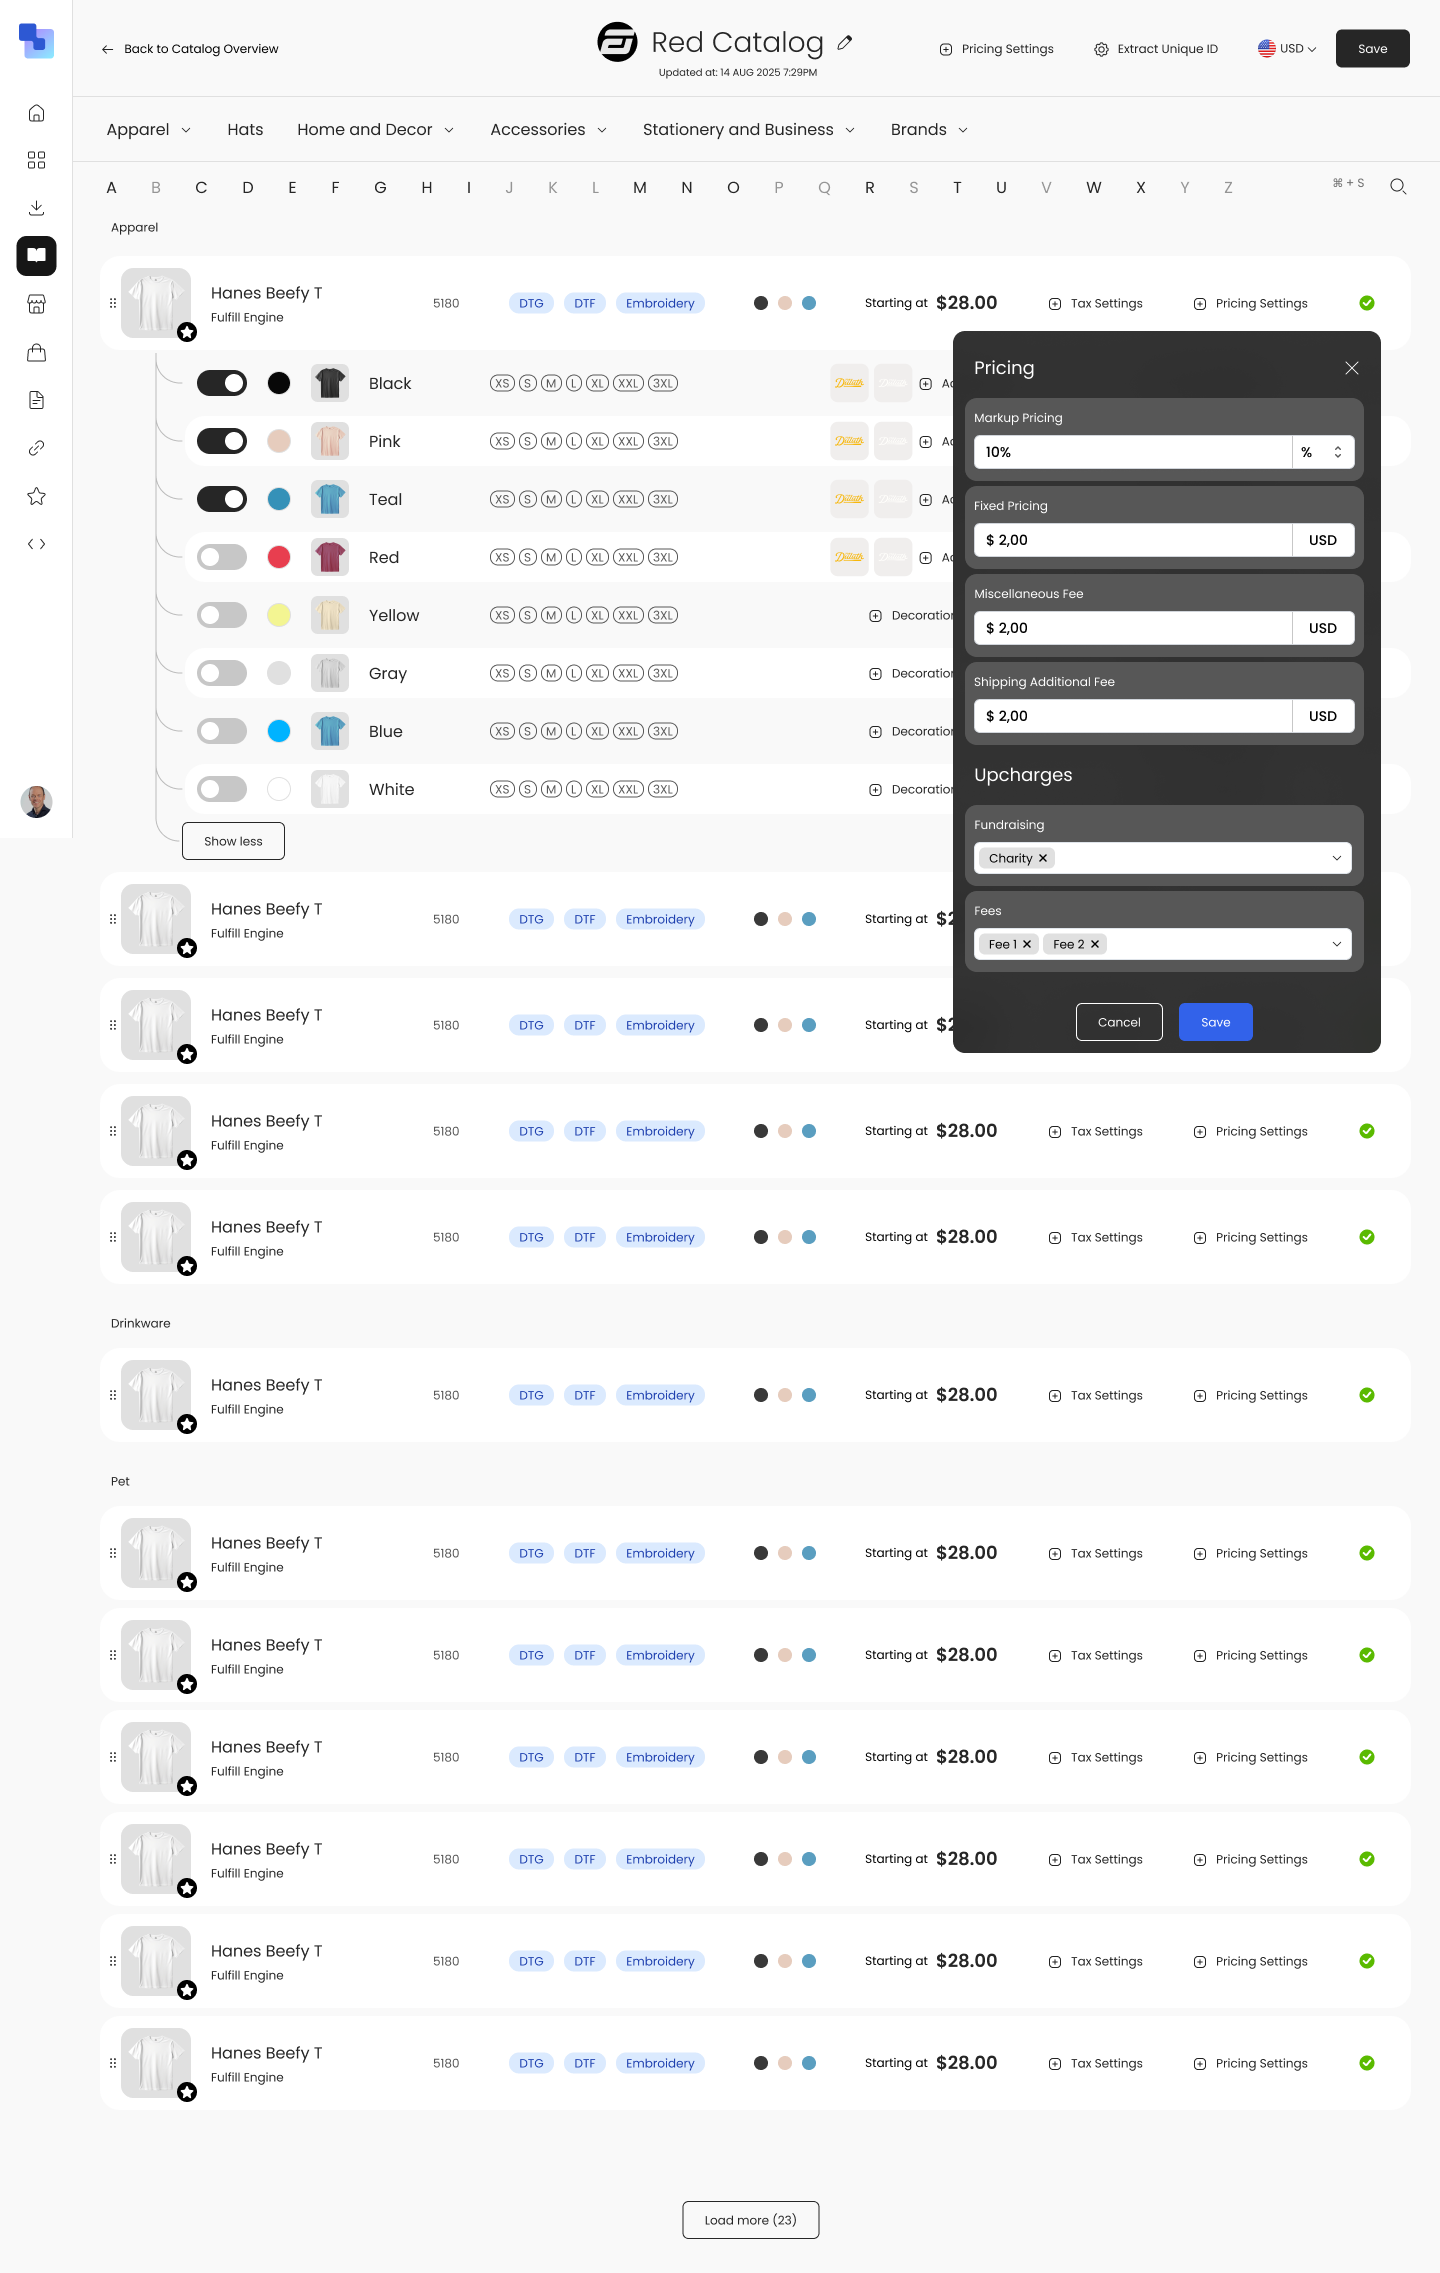Click Cancel in the Pricing panel
The height and width of the screenshot is (2273, 1440).
coord(1119,1022)
